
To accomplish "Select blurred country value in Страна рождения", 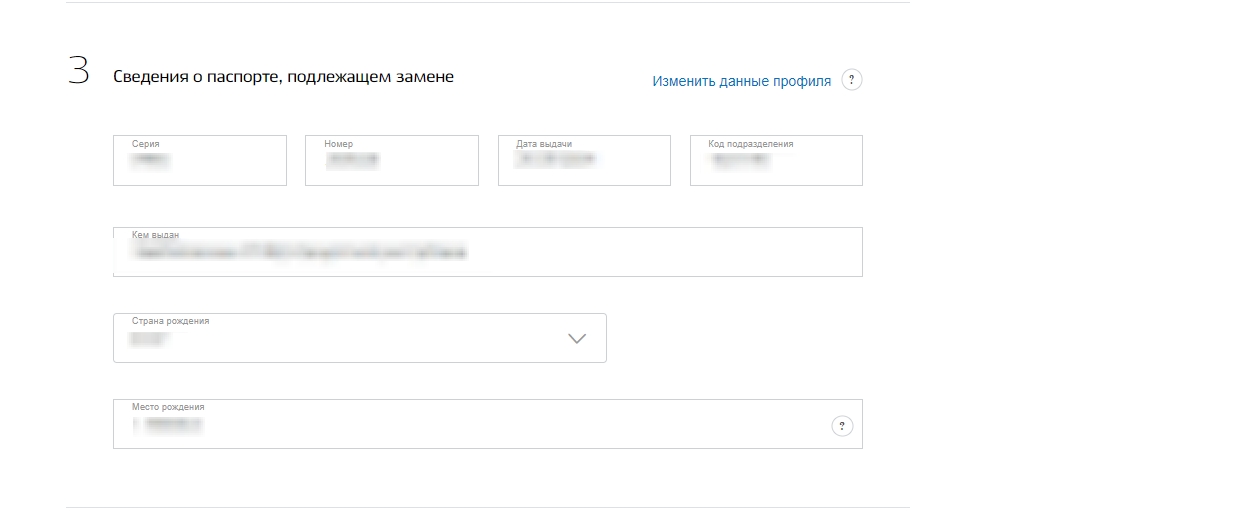I will 151,340.
